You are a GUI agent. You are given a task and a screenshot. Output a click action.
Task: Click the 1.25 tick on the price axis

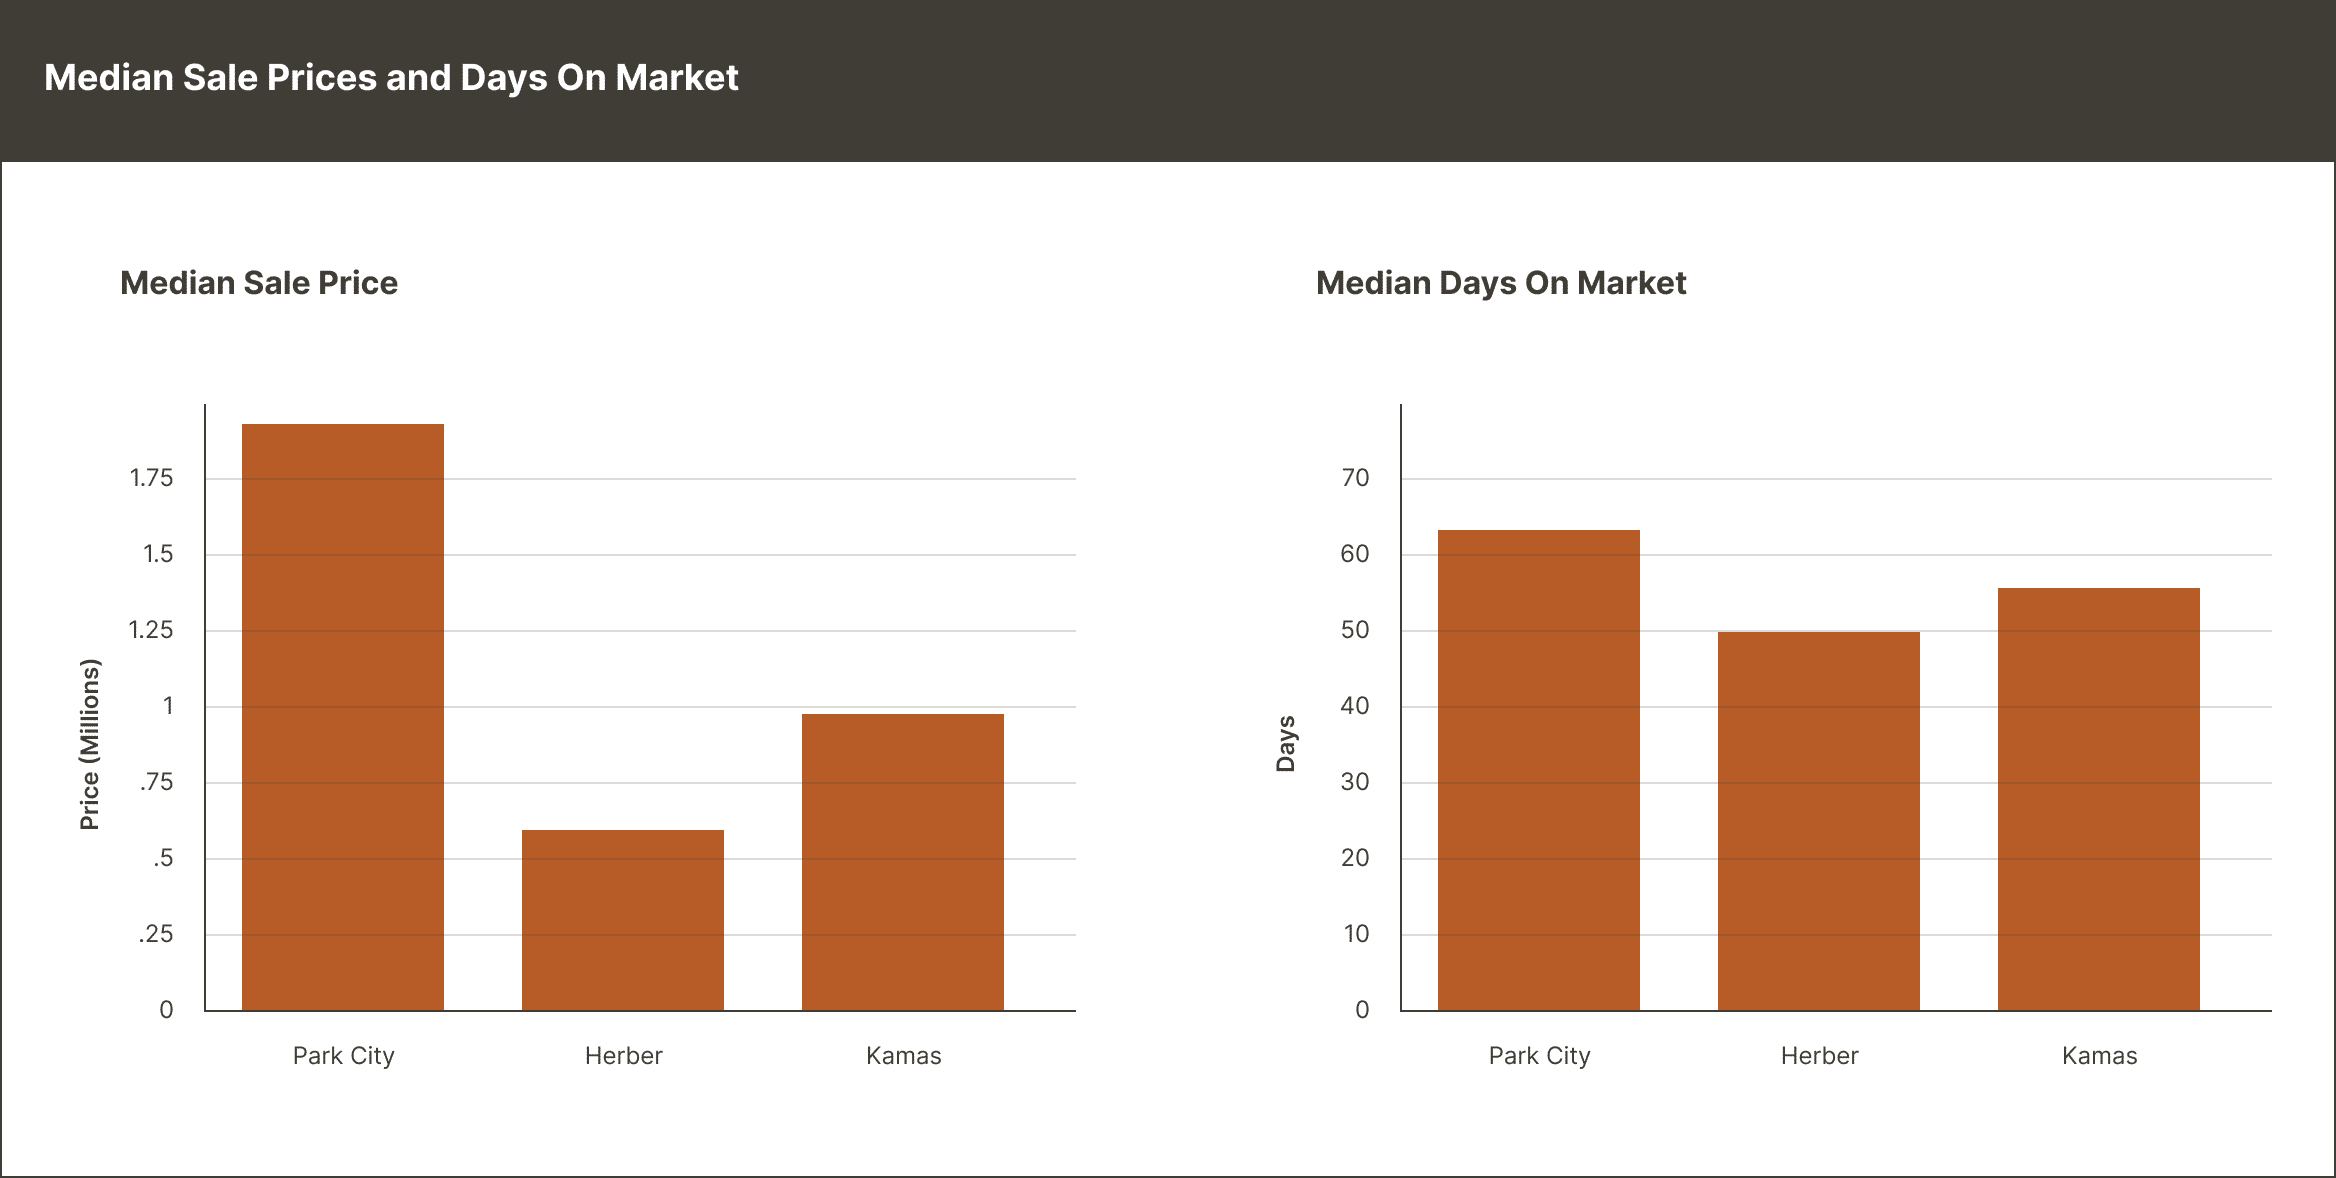[152, 631]
